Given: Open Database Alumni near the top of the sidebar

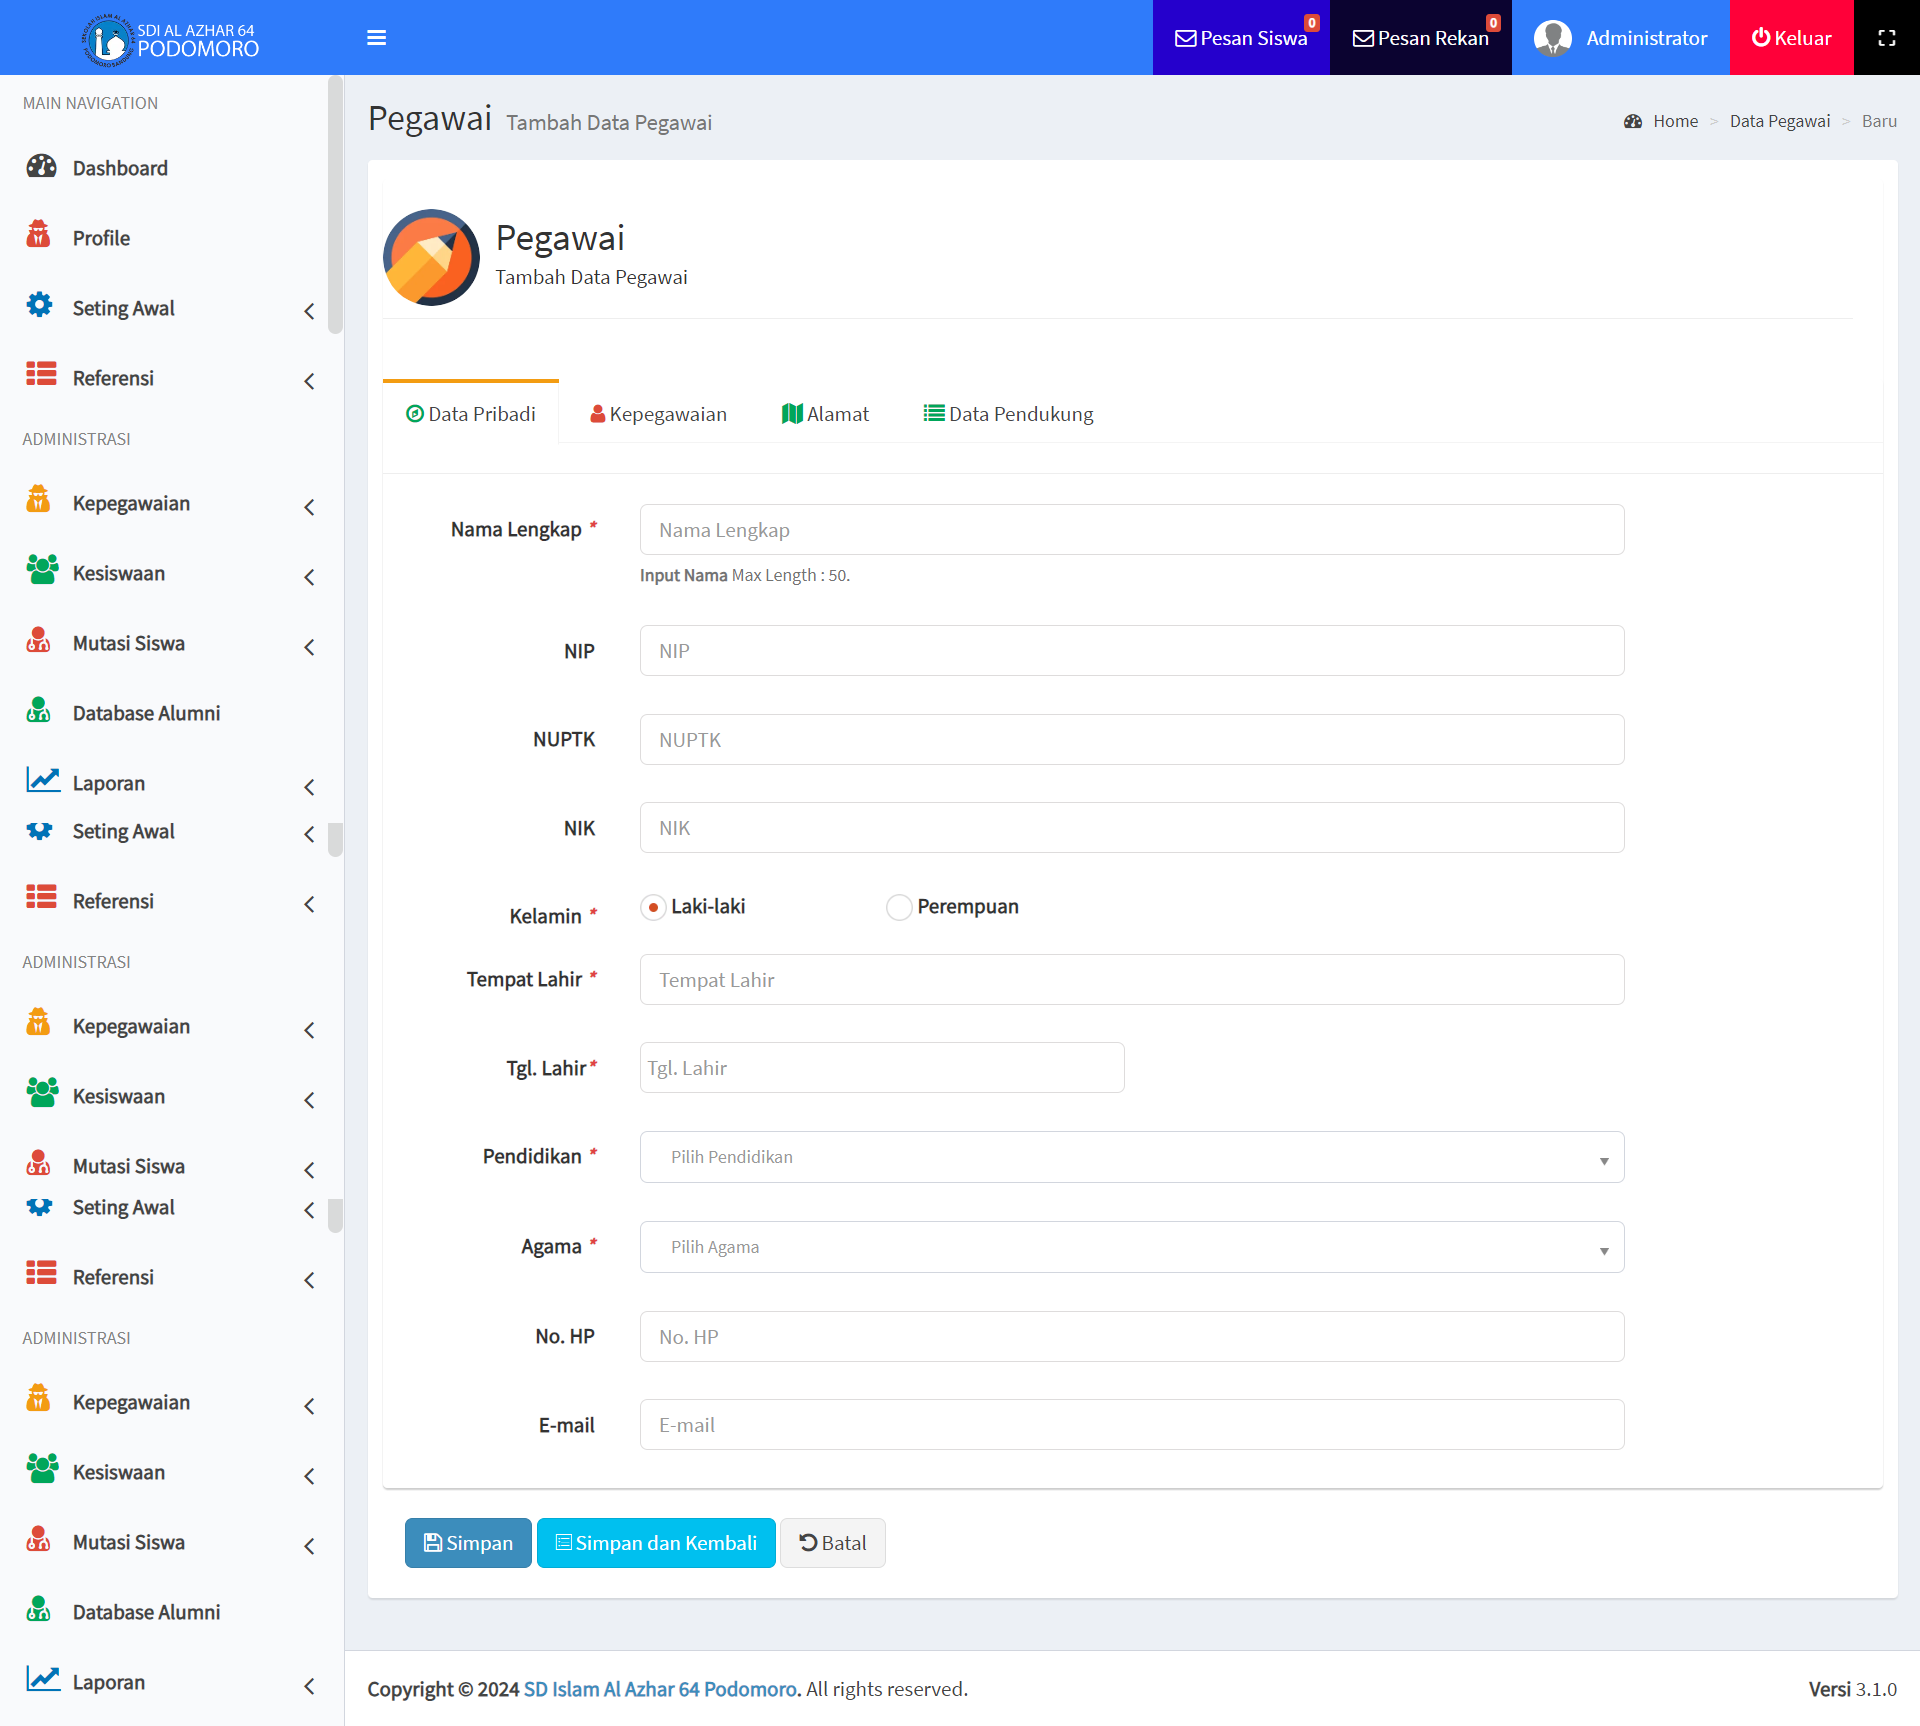Looking at the screenshot, I should click(x=146, y=713).
